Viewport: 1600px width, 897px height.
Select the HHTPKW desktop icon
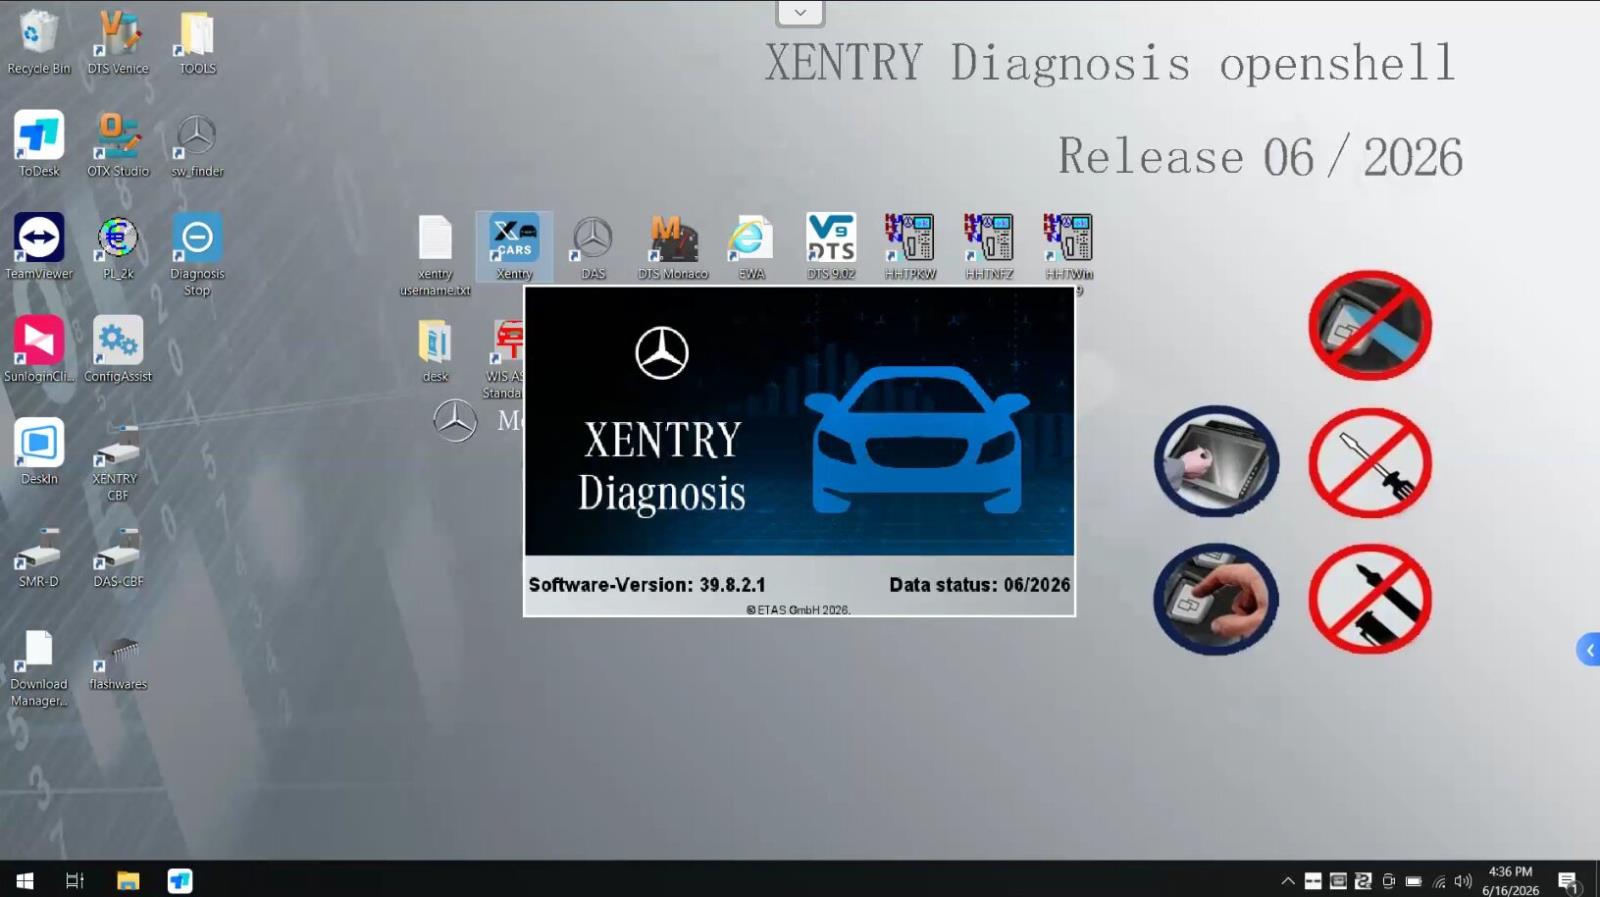[x=910, y=247]
